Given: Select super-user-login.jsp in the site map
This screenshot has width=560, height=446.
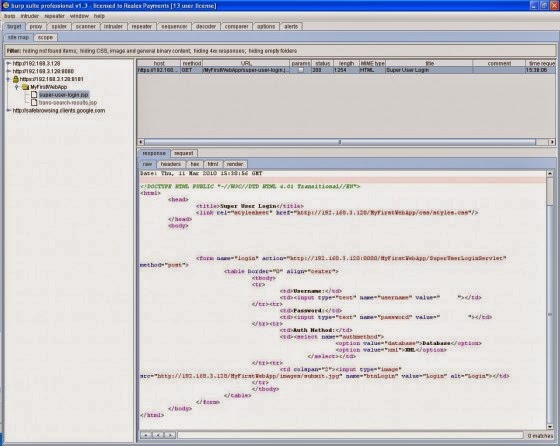Looking at the screenshot, I should [x=64, y=95].
